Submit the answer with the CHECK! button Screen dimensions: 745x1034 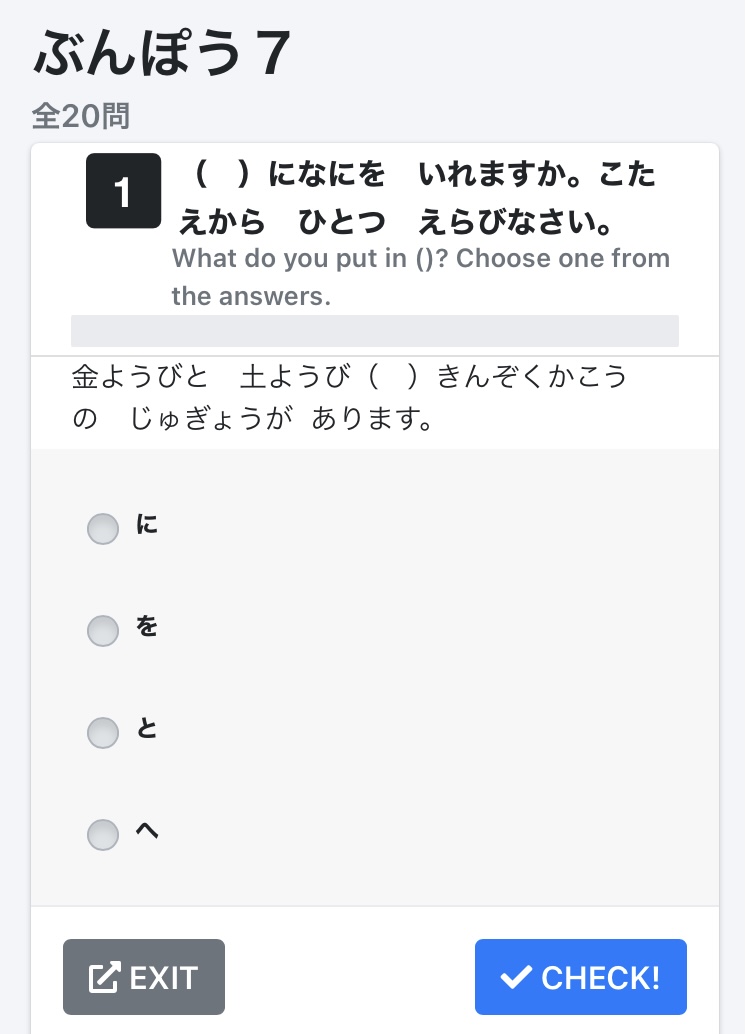[x=581, y=977]
